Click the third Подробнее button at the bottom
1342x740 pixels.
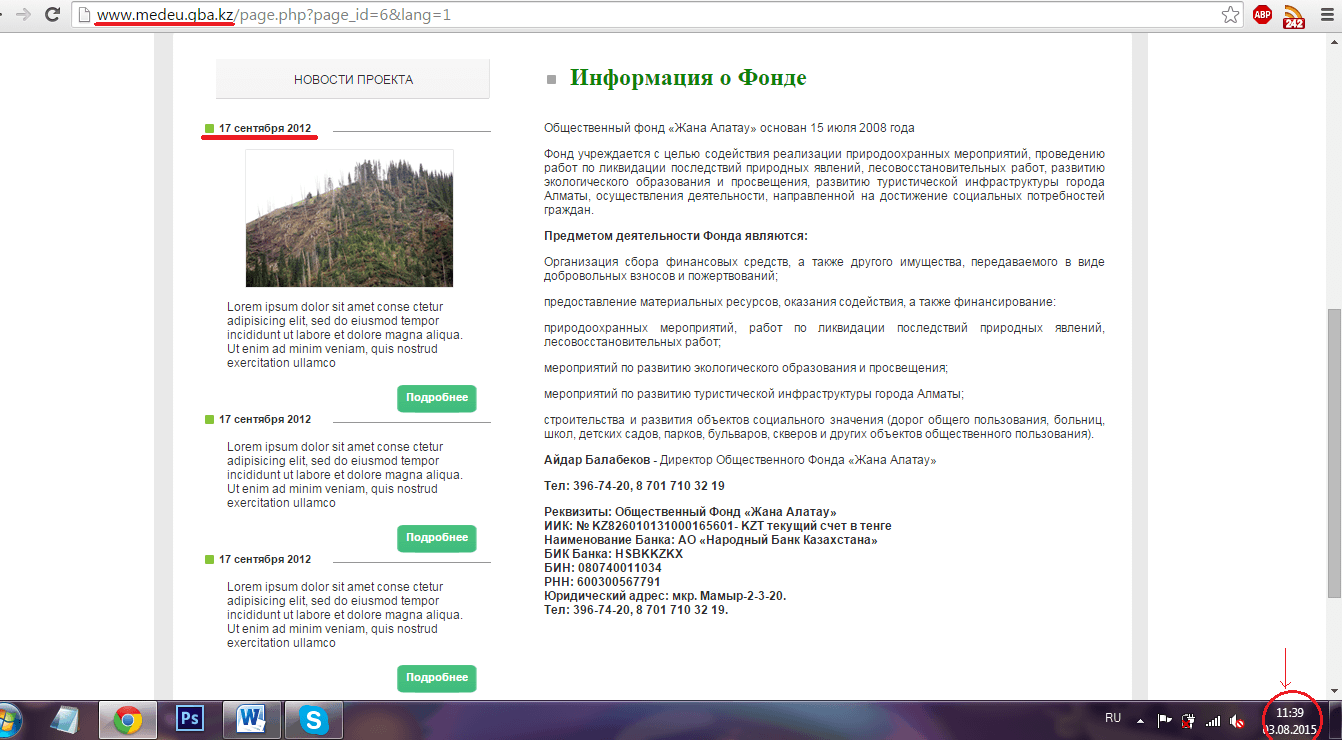pos(437,678)
